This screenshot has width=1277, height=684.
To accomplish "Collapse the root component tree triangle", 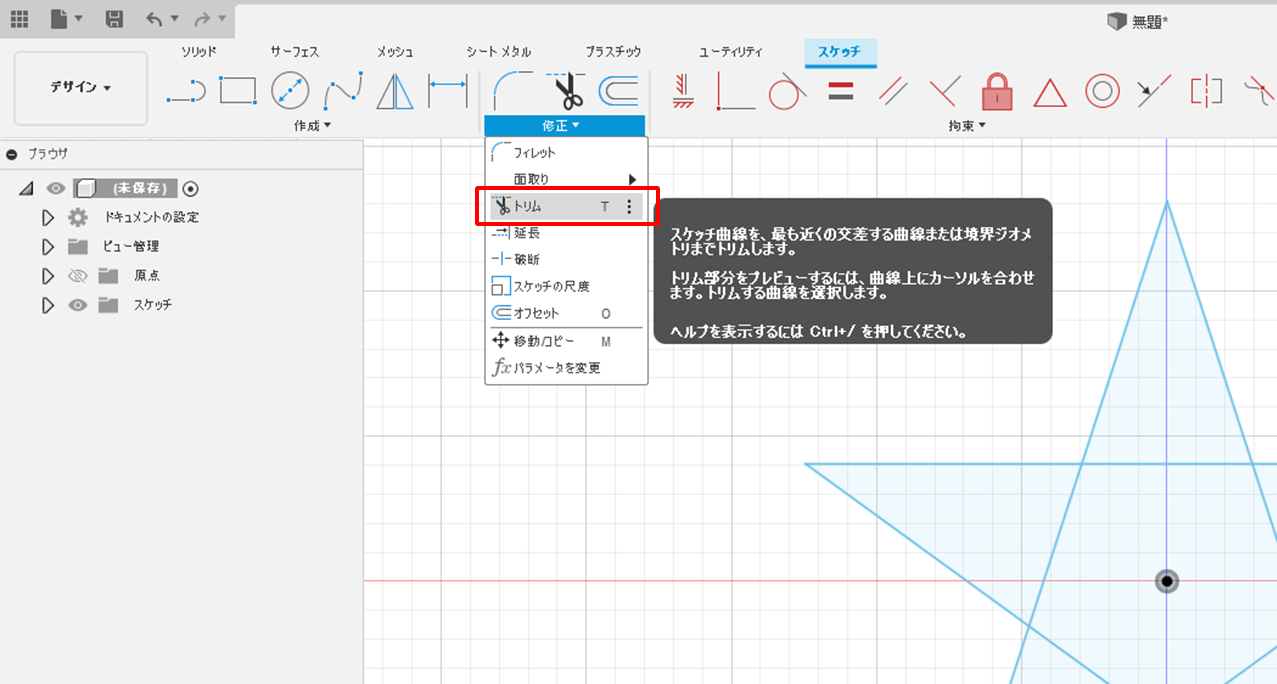I will point(26,188).
